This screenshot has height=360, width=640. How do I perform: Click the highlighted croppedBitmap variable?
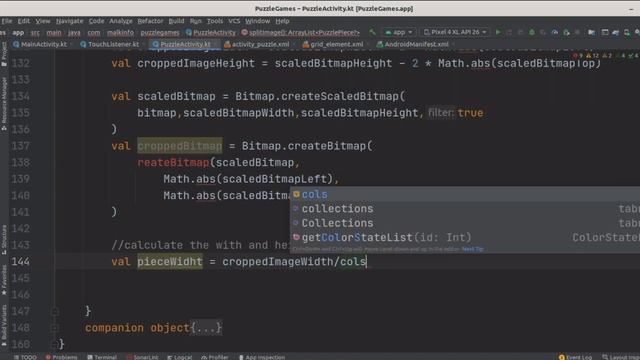pyautogui.click(x=180, y=146)
